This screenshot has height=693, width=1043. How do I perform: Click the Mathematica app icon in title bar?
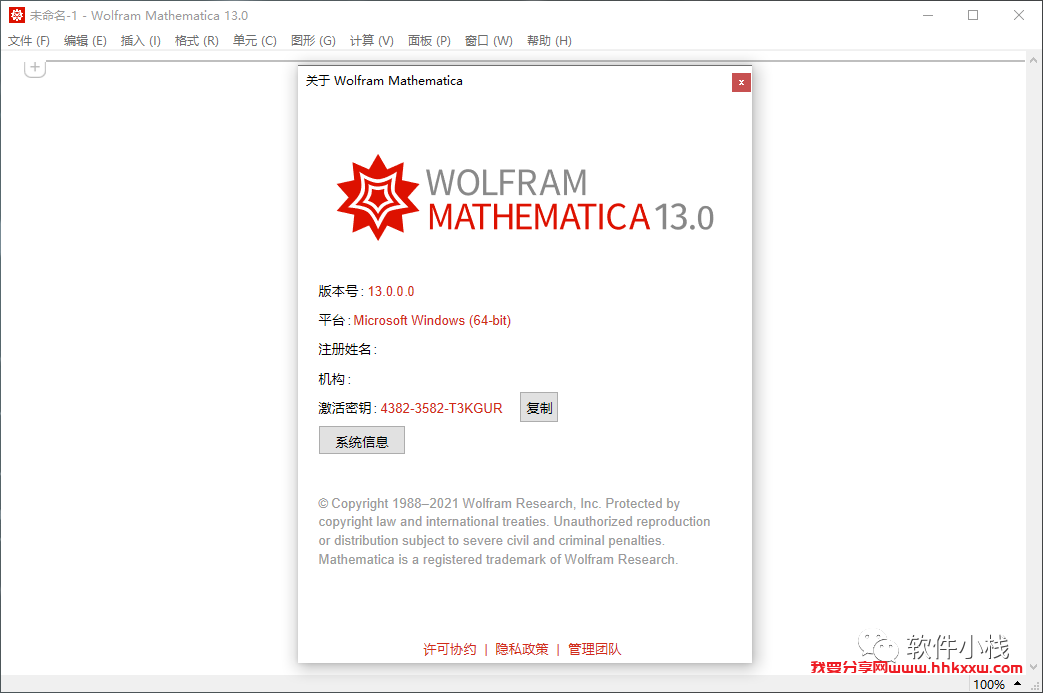[17, 15]
